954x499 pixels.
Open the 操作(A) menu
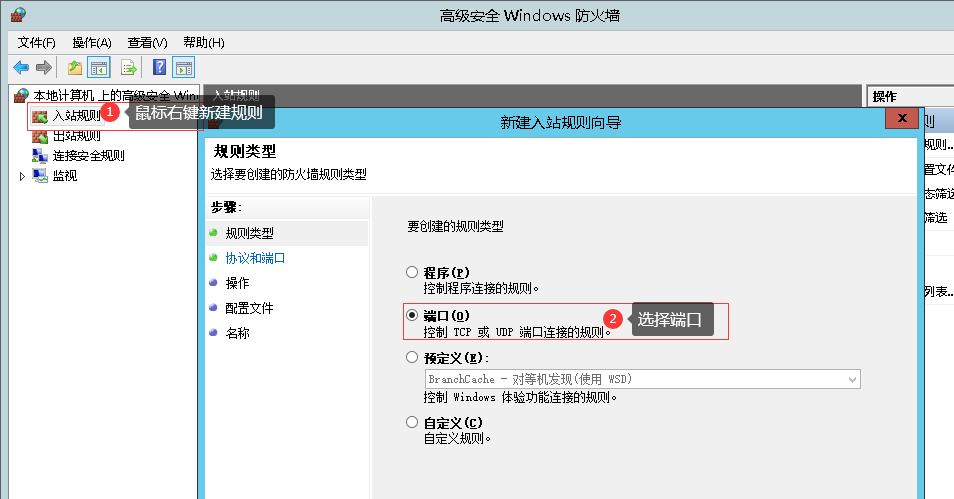[x=92, y=43]
